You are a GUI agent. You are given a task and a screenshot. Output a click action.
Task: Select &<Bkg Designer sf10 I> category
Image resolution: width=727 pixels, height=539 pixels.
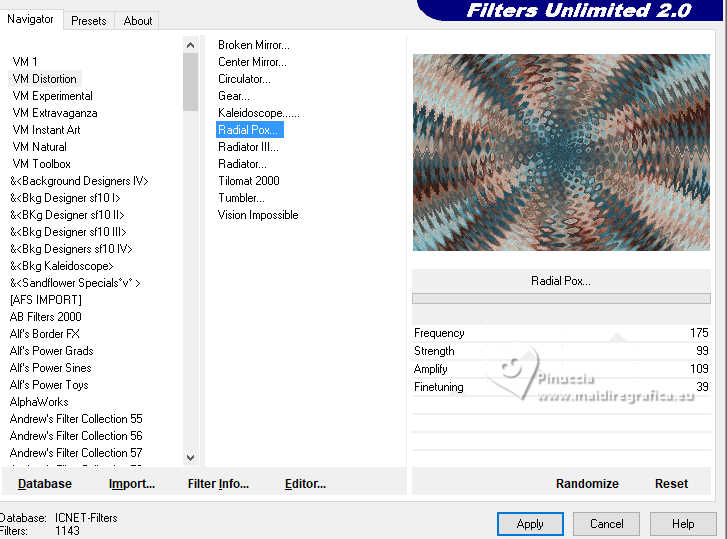(65, 198)
